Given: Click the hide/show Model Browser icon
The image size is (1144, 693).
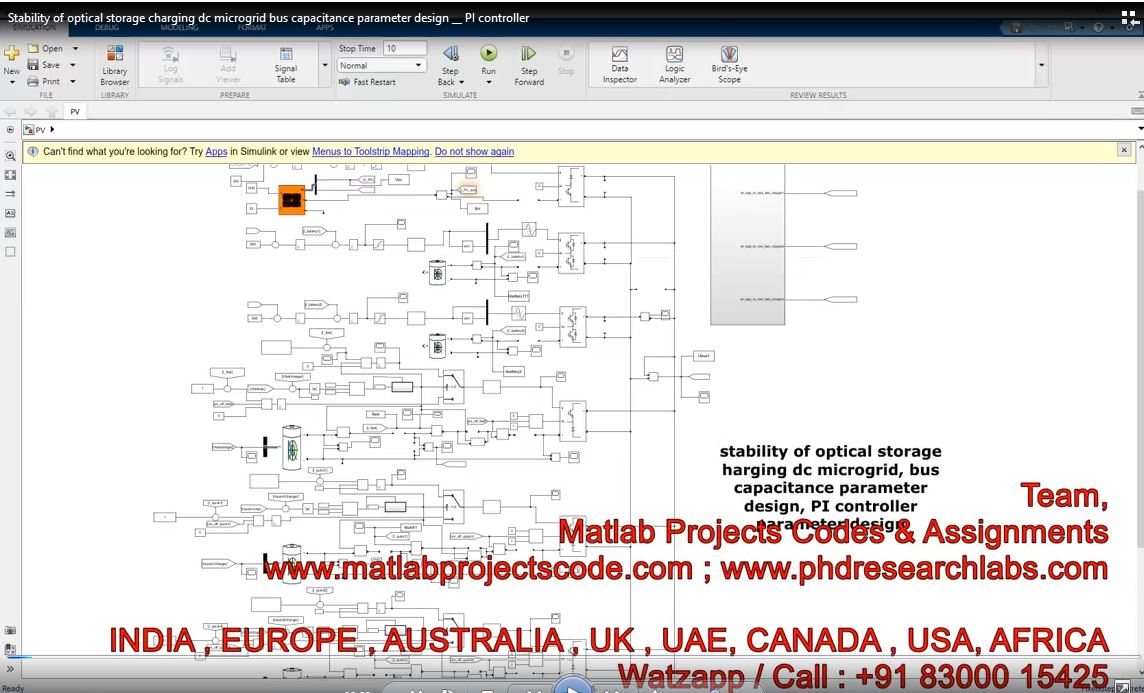Looking at the screenshot, I should click(10, 130).
